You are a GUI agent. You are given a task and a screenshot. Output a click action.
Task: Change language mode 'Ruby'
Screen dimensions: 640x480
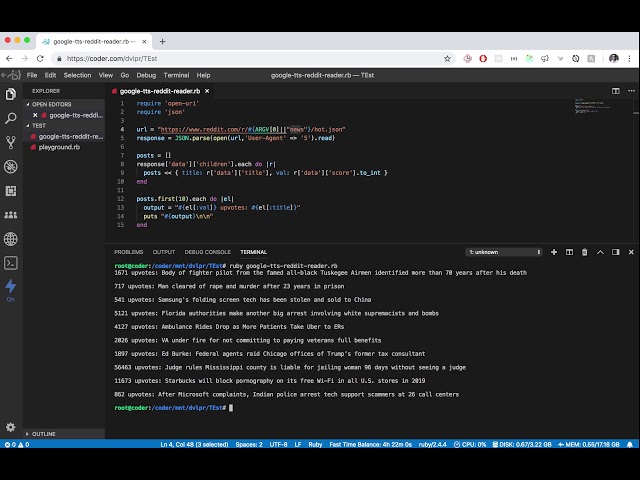(x=315, y=444)
